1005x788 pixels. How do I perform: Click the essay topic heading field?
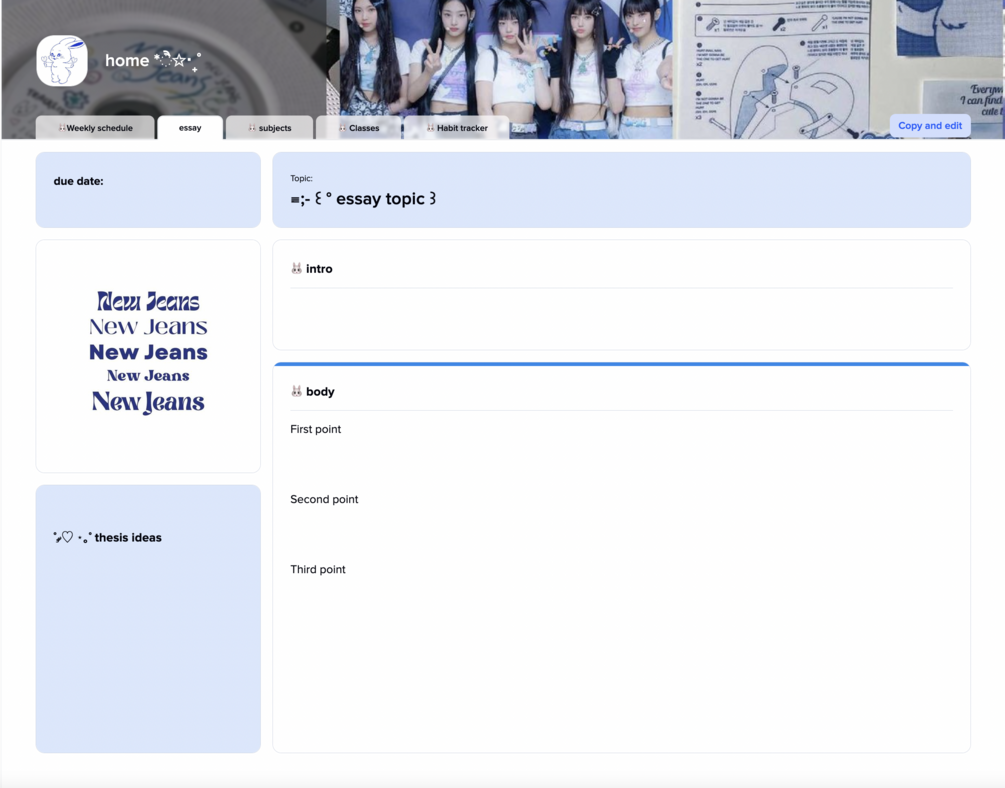pyautogui.click(x=363, y=199)
